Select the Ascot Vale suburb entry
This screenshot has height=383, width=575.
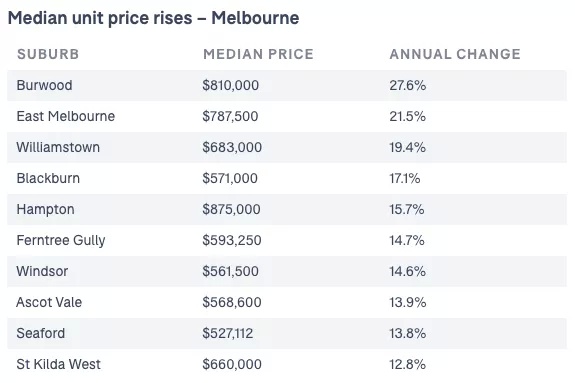click(49, 302)
